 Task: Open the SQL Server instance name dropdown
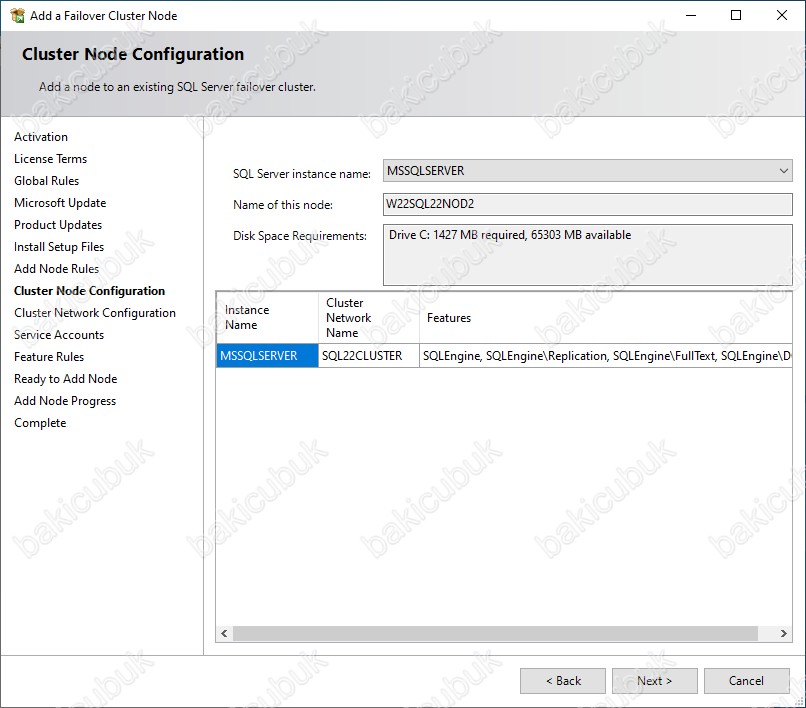pyautogui.click(x=587, y=170)
